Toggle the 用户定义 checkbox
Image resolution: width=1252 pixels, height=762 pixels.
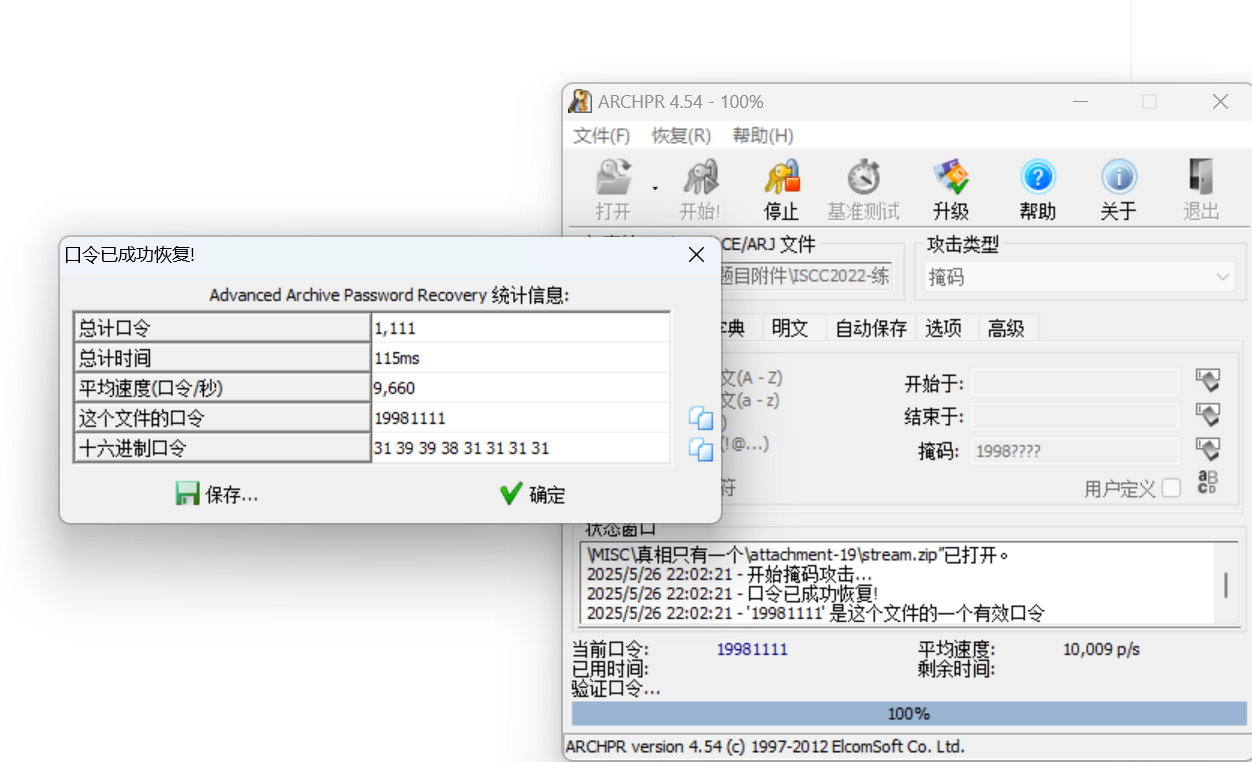pos(1171,488)
